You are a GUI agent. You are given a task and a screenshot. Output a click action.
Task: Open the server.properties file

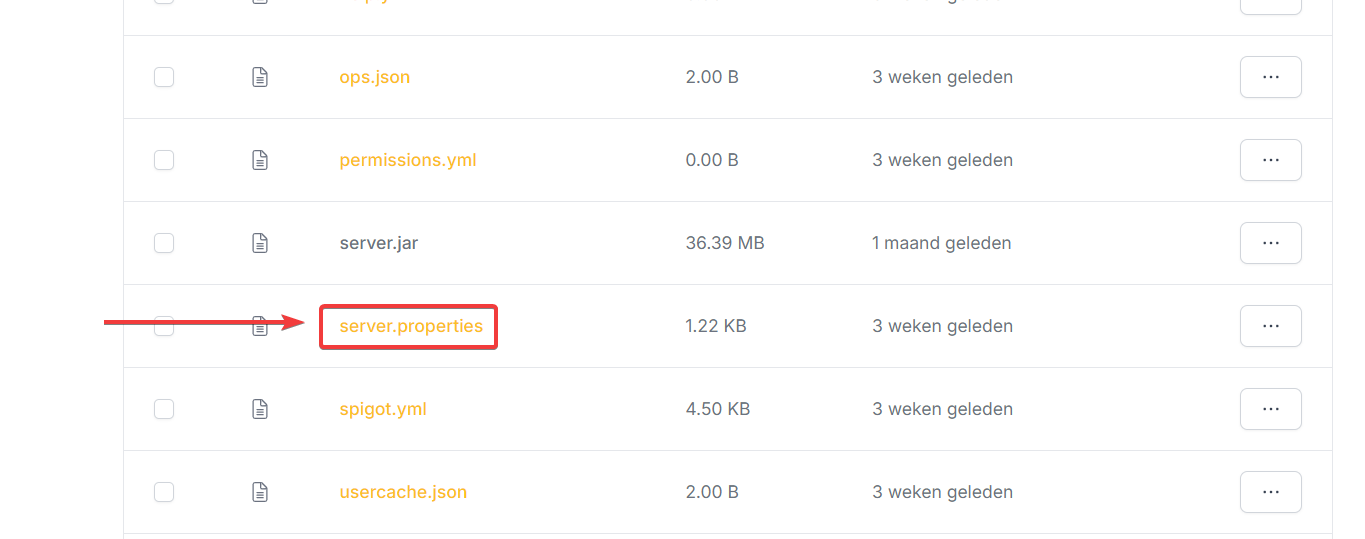click(411, 326)
